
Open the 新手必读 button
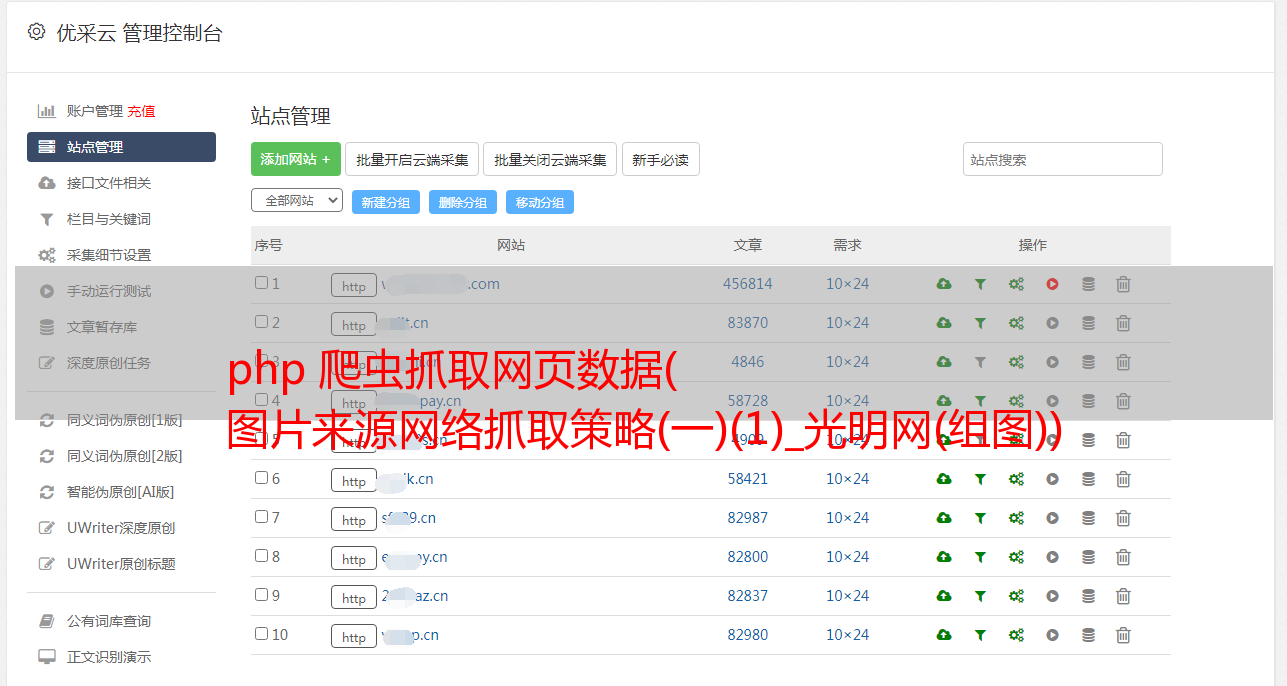pyautogui.click(x=661, y=159)
